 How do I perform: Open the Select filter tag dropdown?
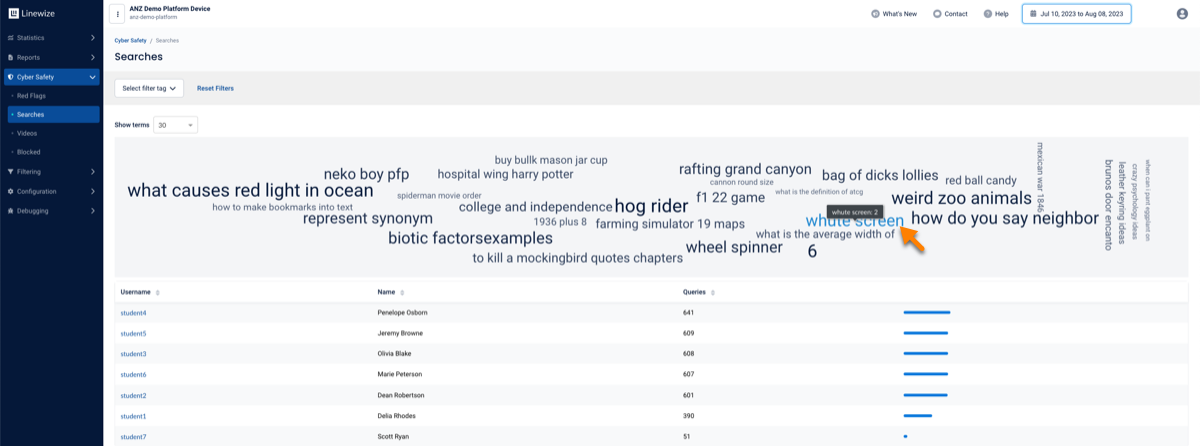tap(149, 88)
